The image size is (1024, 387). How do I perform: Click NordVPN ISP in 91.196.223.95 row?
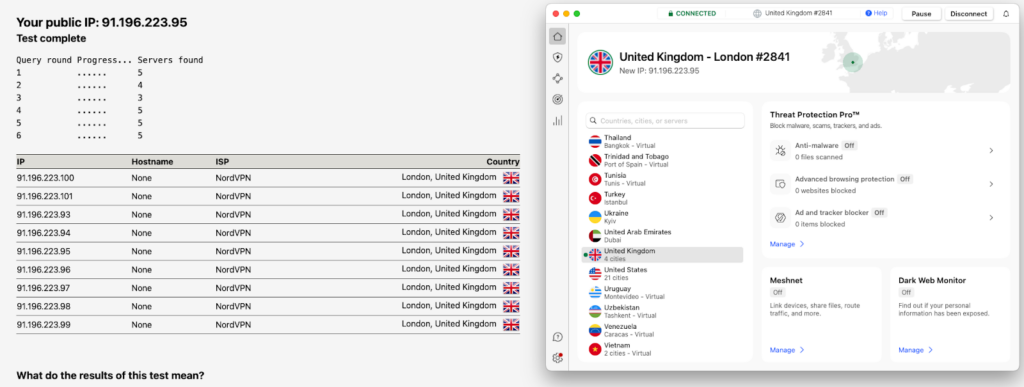tap(233, 251)
